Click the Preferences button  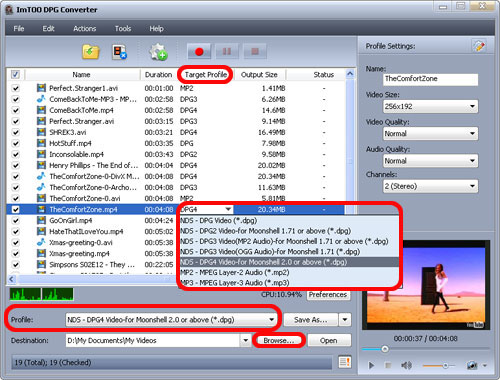328,295
